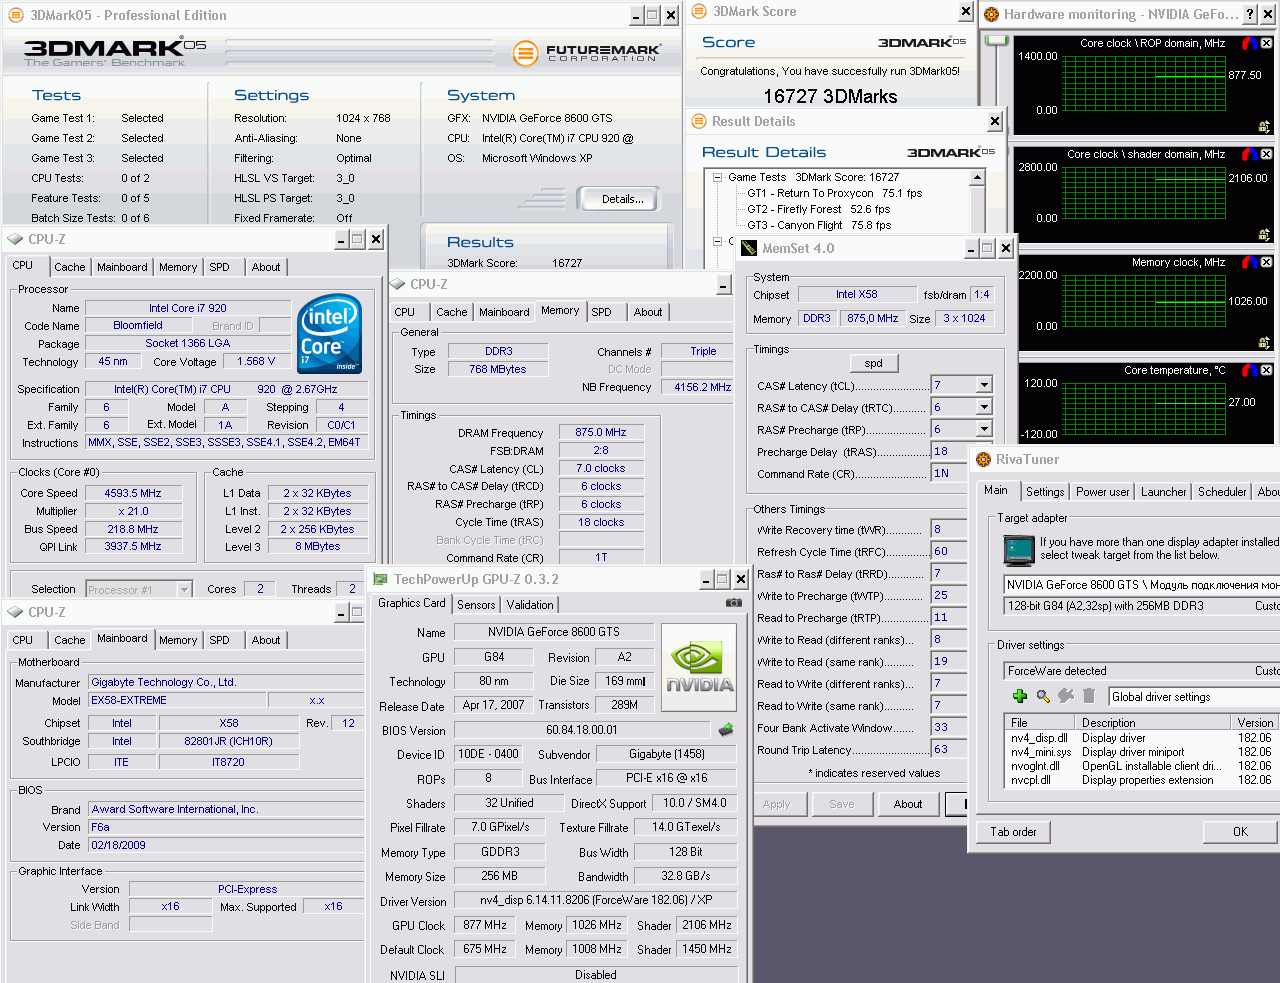The width and height of the screenshot is (1280, 983).
Task: Click lock icon on Memory clock graph
Action: click(1264, 343)
